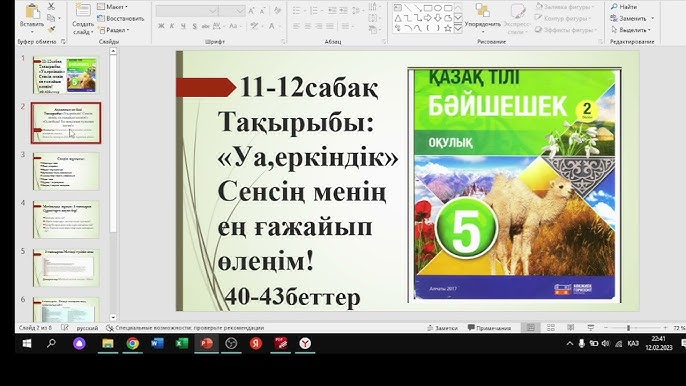The height and width of the screenshot is (386, 686).
Task: Select the down arrow shape
Action: click(x=438, y=18)
